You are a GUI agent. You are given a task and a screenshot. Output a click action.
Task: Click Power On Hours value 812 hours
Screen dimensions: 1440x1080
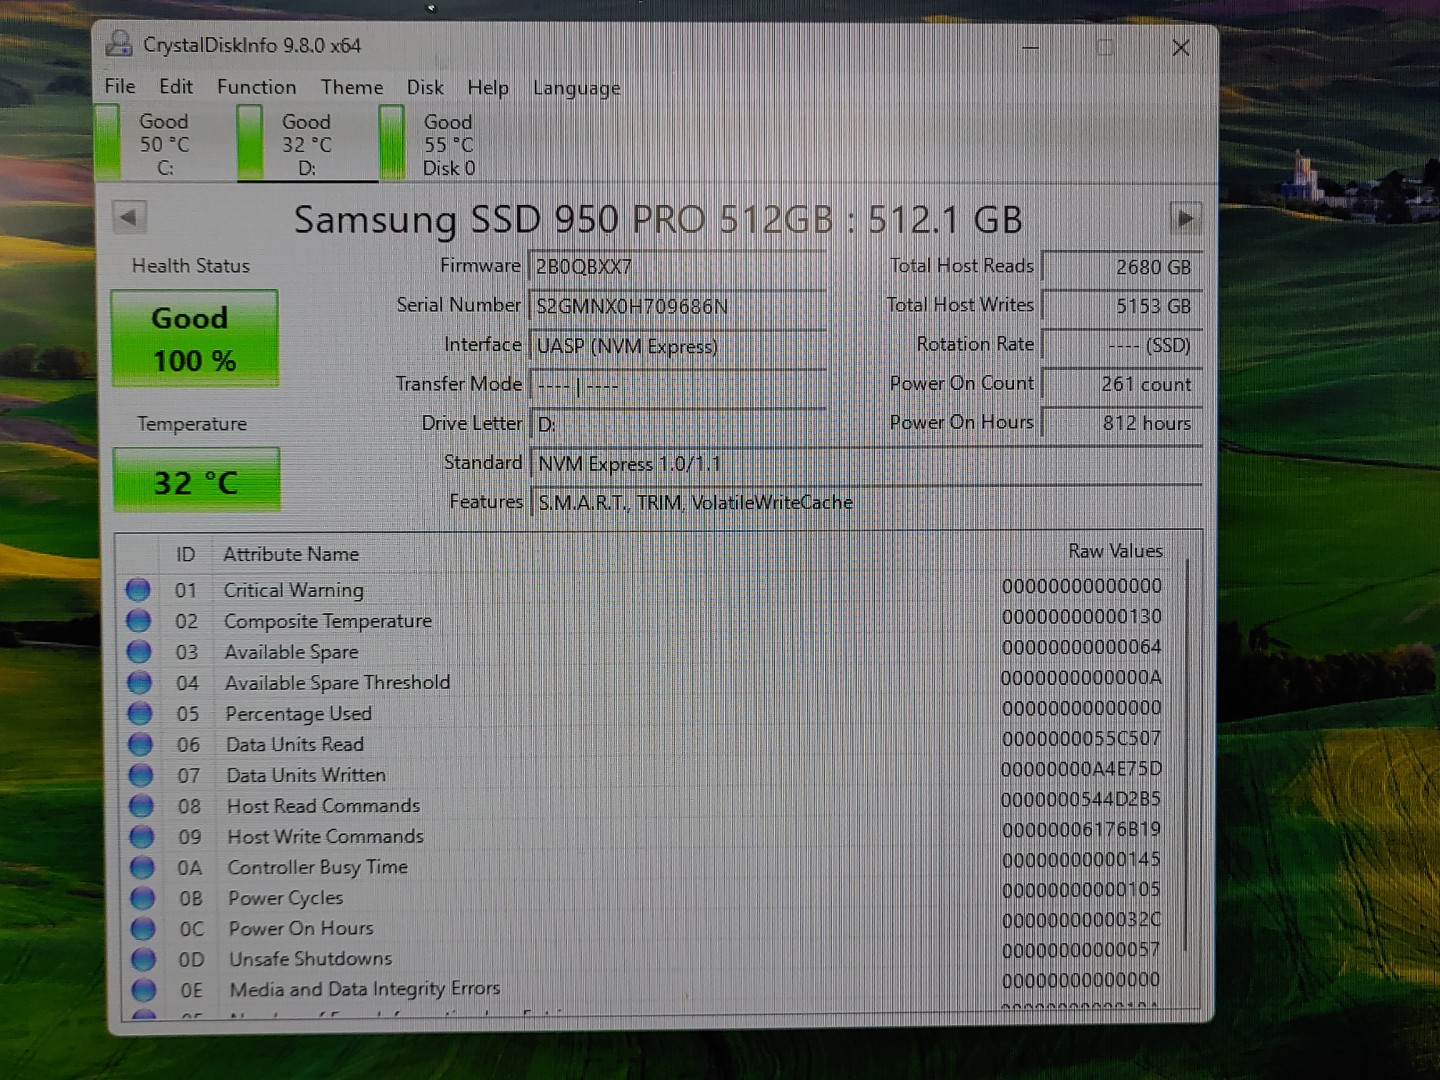tap(1121, 423)
